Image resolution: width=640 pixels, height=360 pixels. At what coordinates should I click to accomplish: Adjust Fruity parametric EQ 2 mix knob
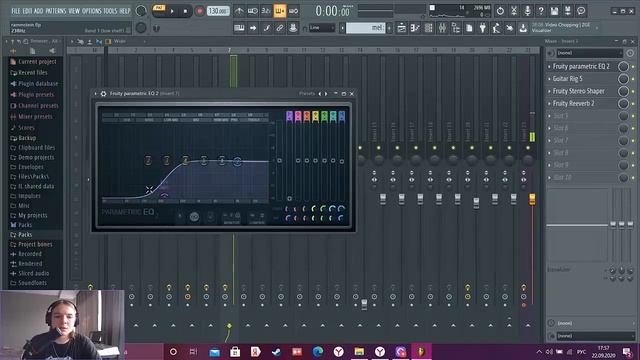(623, 66)
